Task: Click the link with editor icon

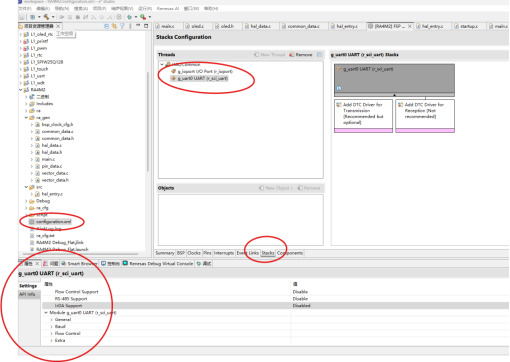Action: [114, 26]
